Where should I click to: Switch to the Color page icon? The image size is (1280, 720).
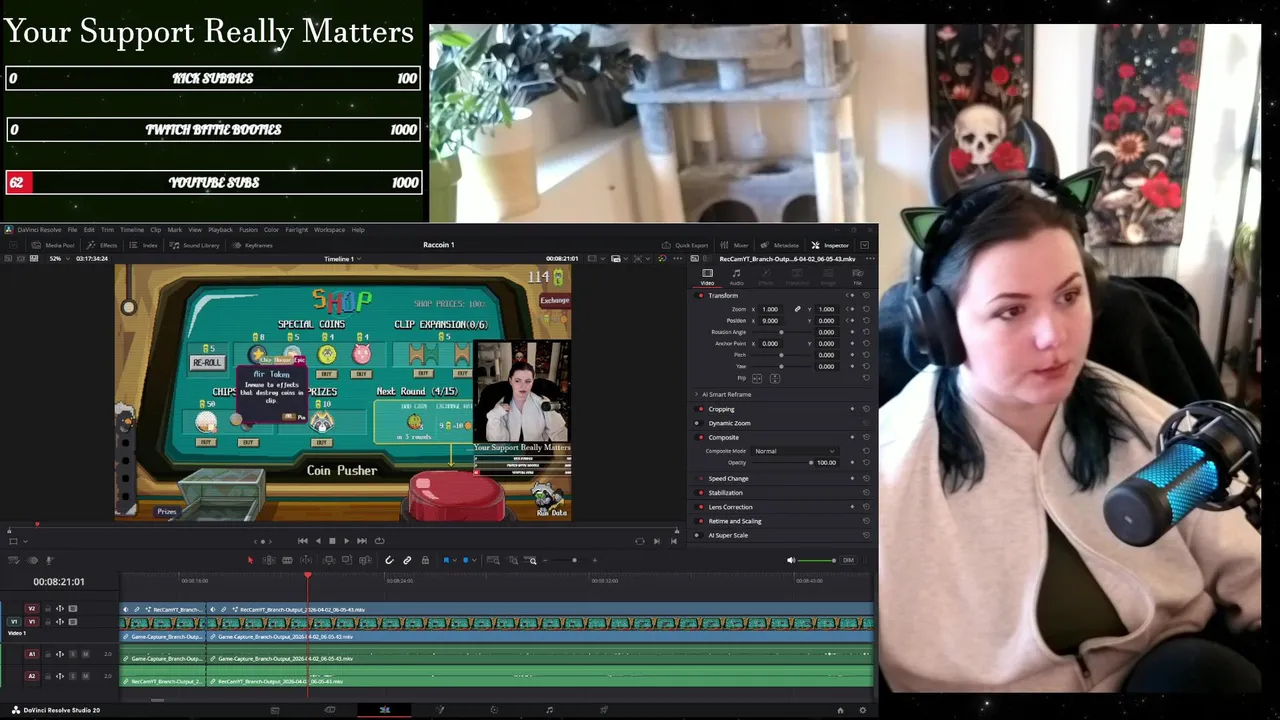(494, 710)
